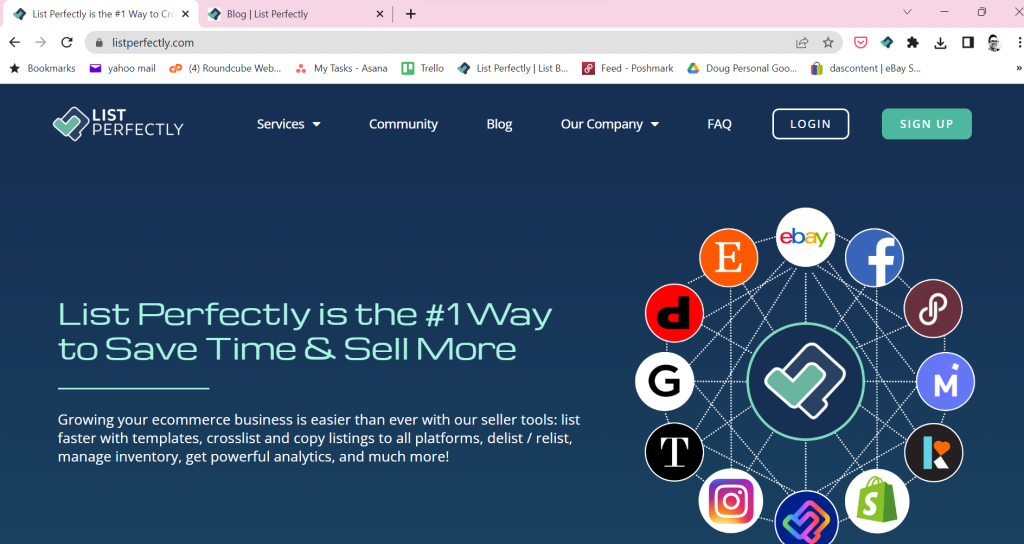Open the Pocket extension icon
This screenshot has width=1024, height=544.
(x=861, y=42)
